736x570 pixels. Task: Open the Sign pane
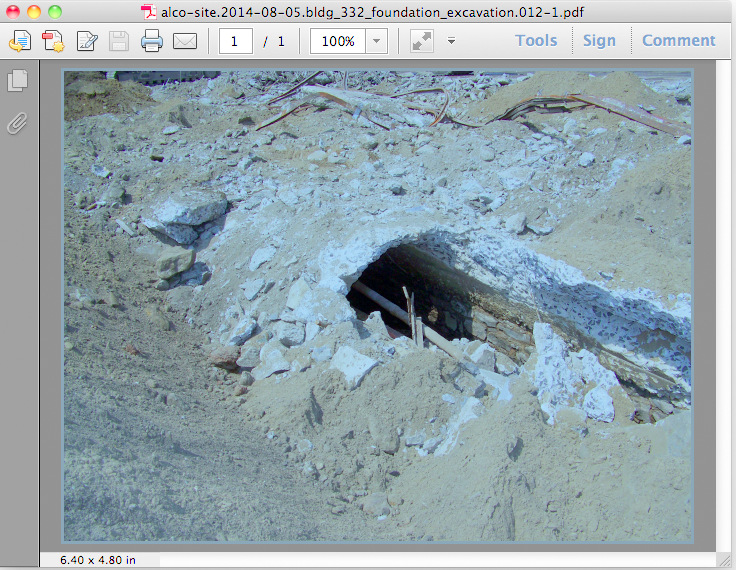click(599, 41)
